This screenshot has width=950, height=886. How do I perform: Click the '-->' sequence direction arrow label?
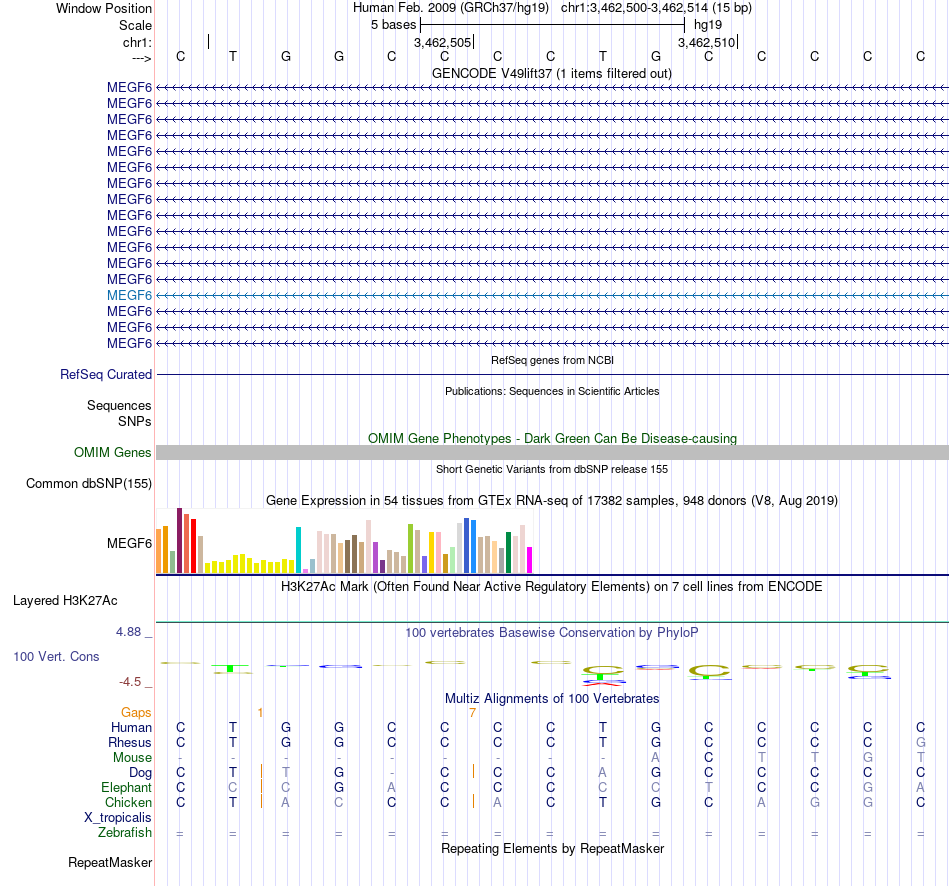(x=142, y=58)
